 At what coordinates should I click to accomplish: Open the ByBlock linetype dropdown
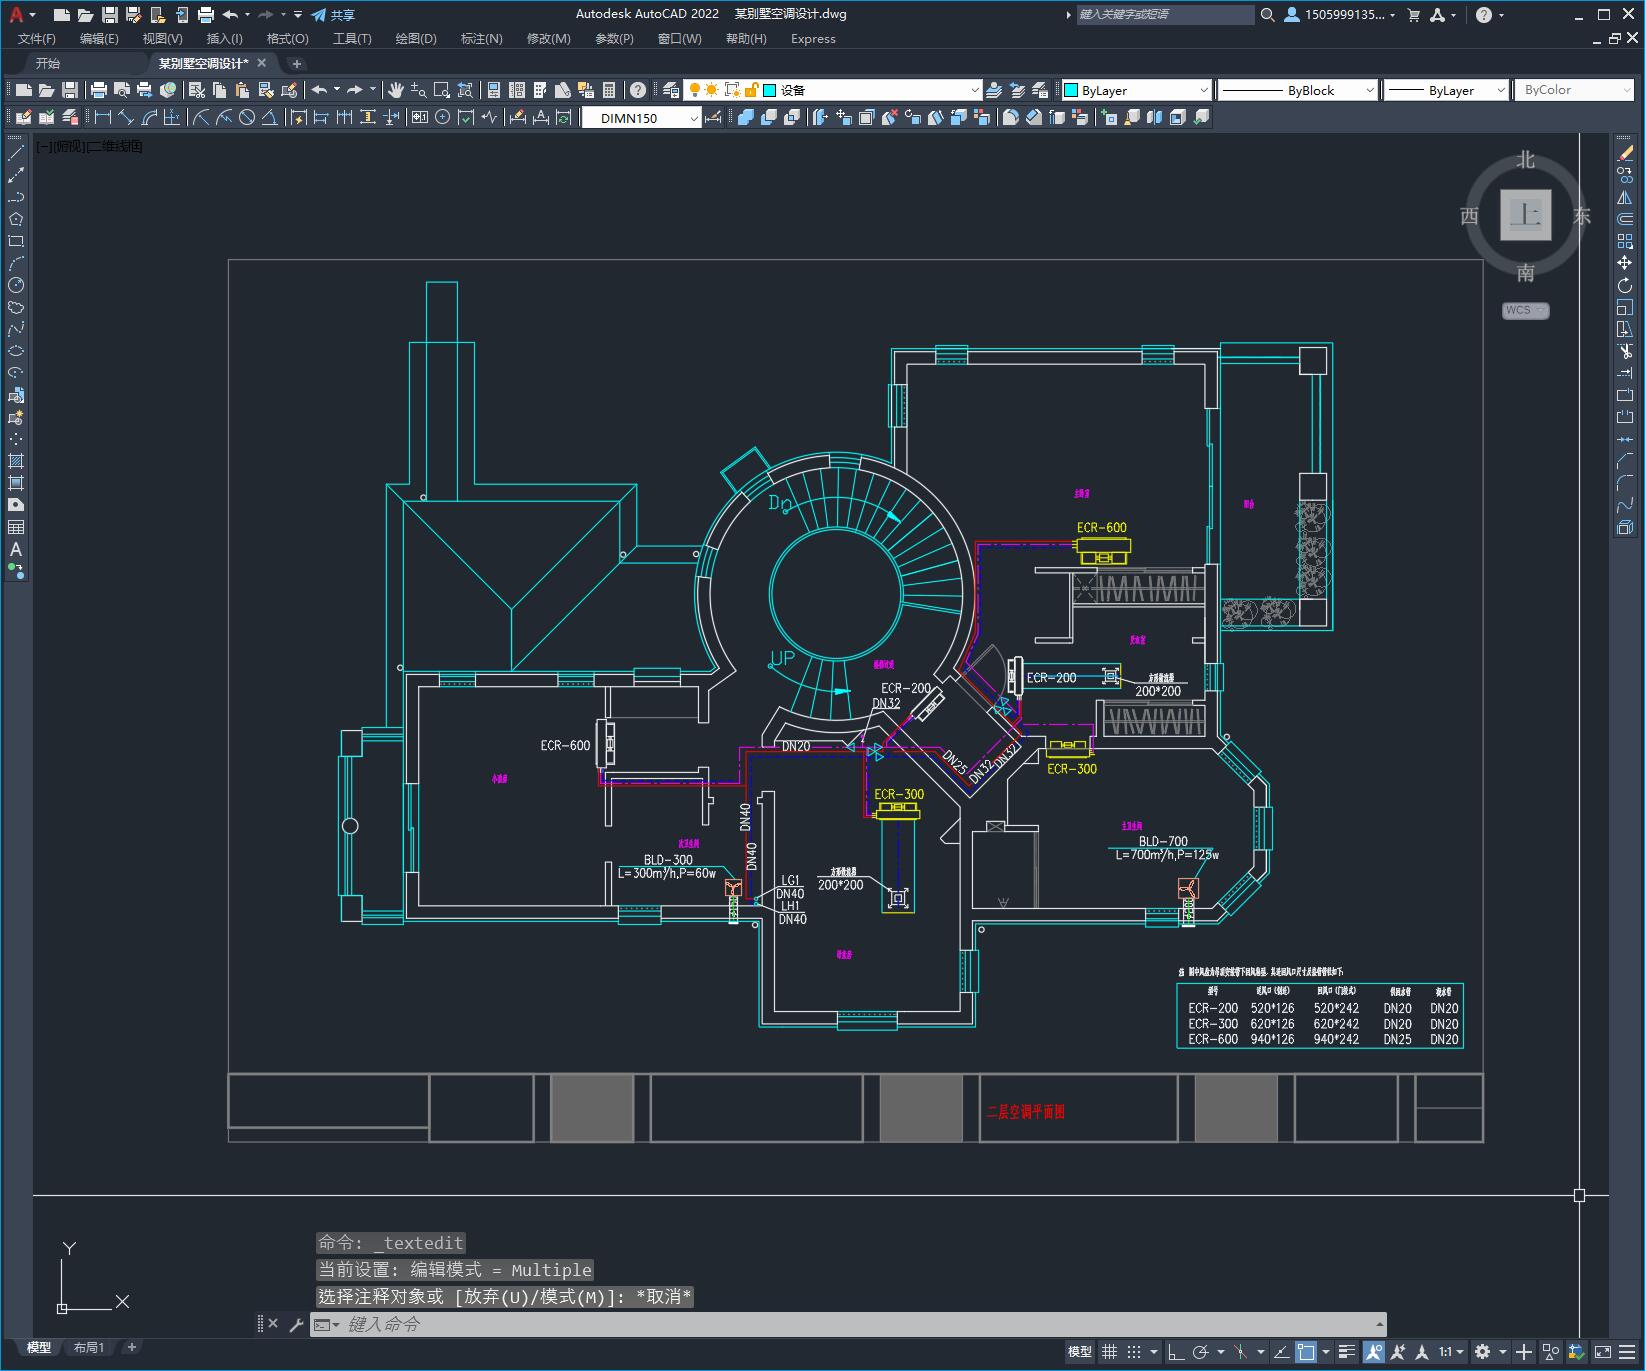(1298, 90)
